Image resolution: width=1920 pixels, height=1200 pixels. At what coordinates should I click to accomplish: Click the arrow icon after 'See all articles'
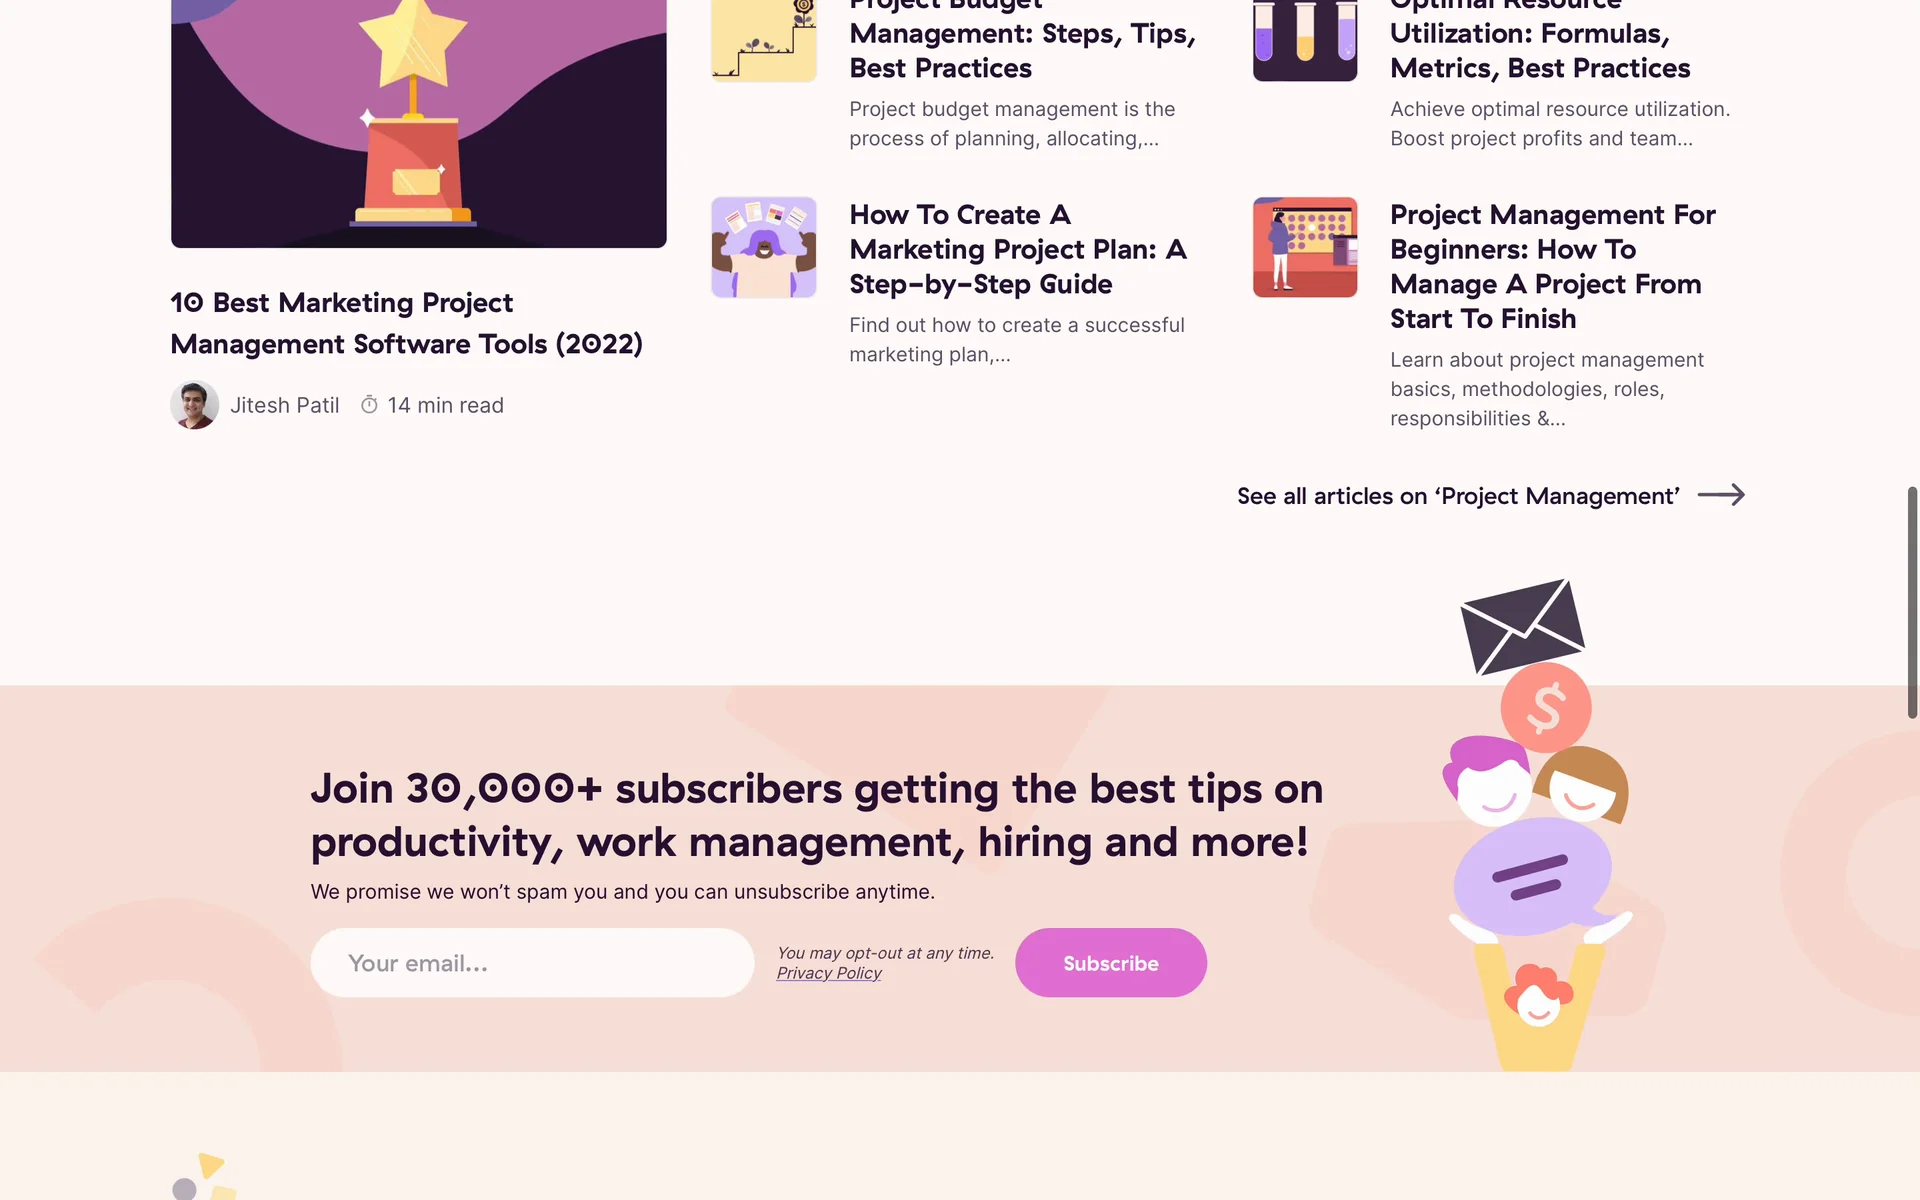point(1721,495)
